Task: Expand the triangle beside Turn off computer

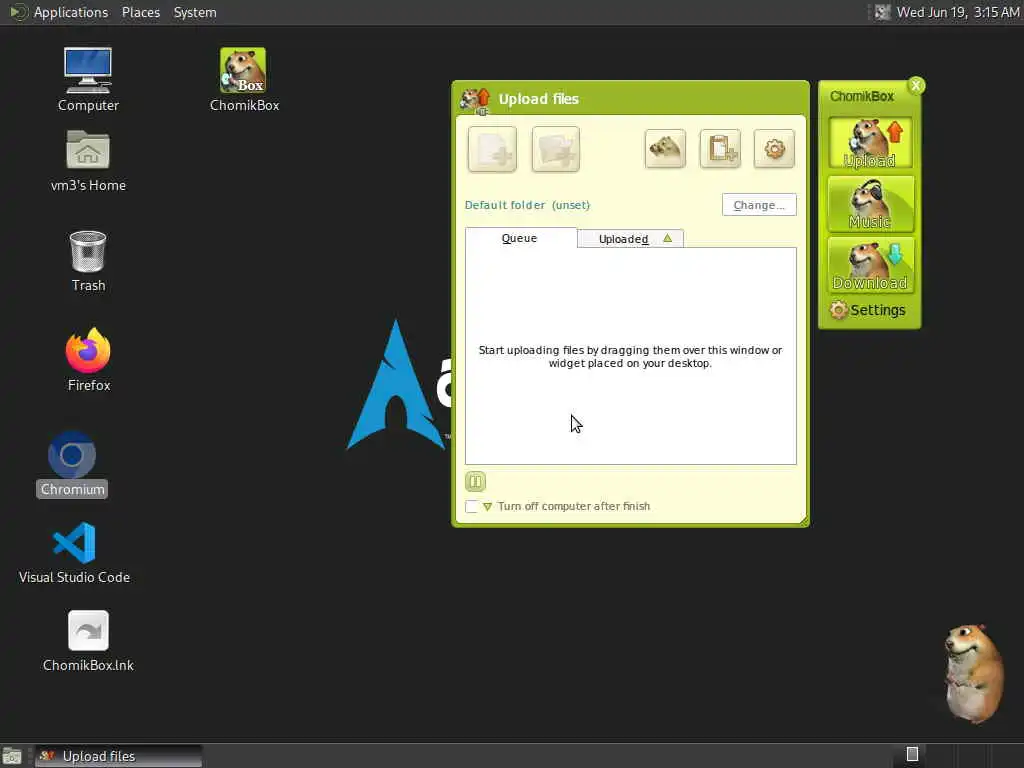Action: point(487,507)
